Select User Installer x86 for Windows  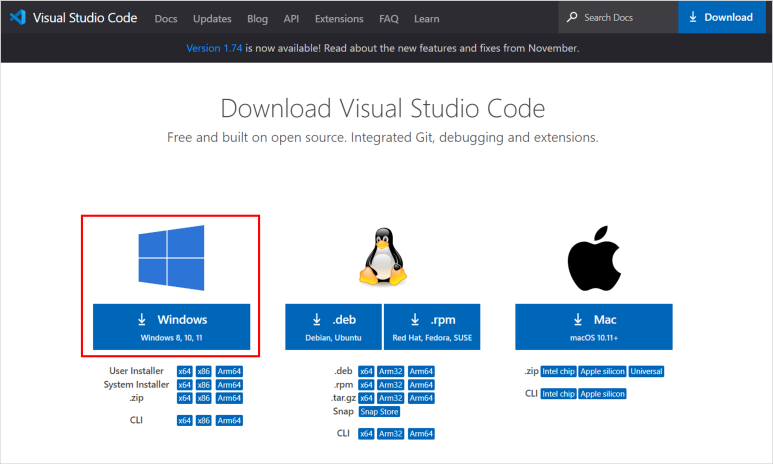pyautogui.click(x=204, y=371)
